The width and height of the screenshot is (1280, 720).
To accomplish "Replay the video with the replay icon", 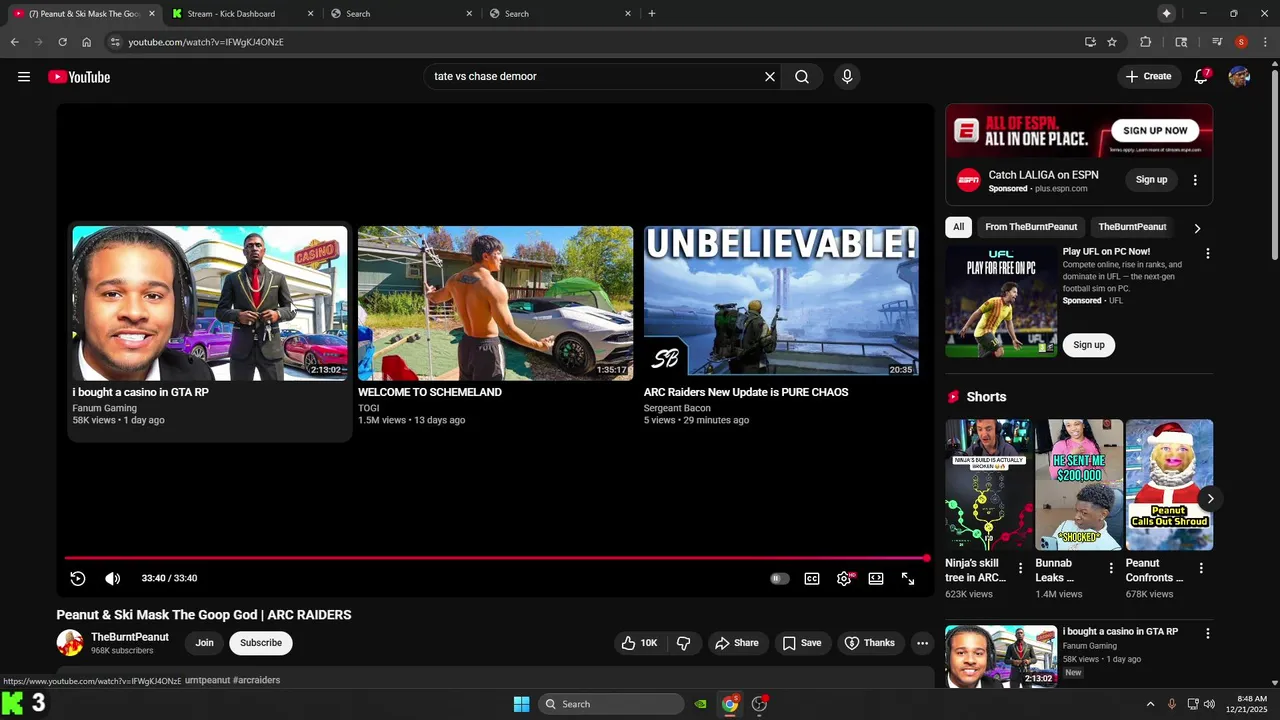I will click(x=78, y=578).
